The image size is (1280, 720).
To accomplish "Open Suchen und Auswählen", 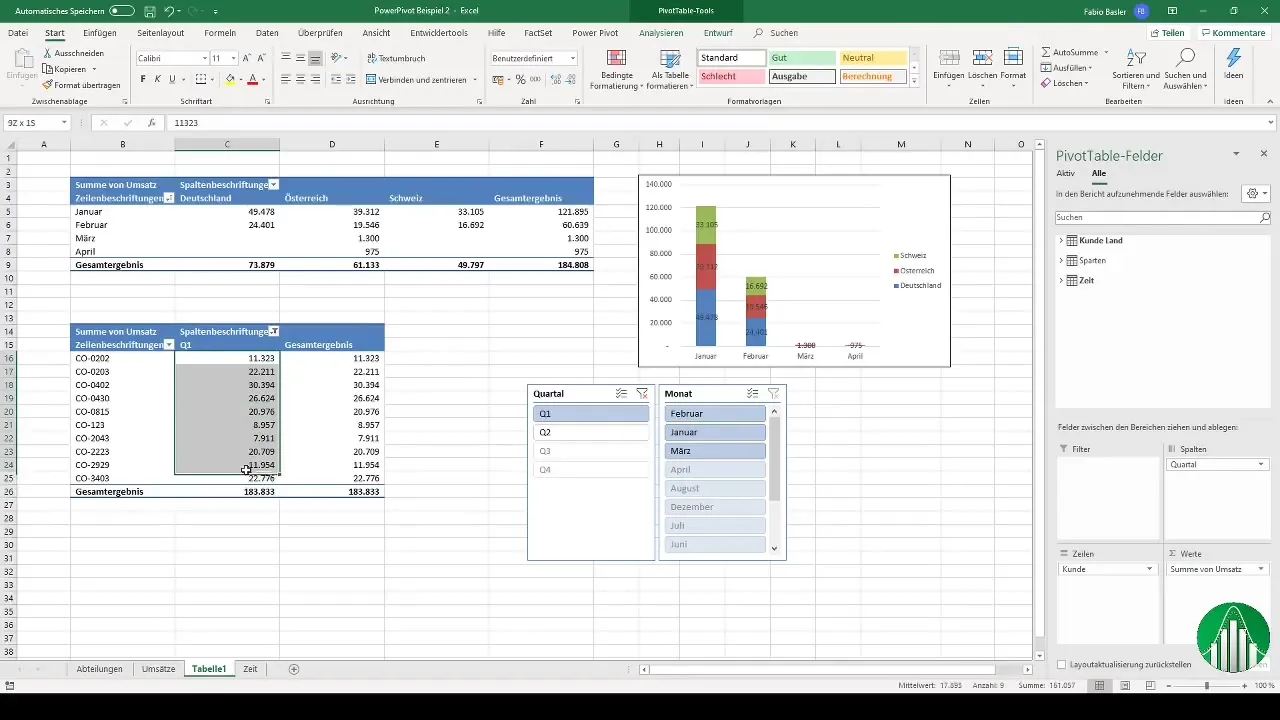I will tap(1186, 69).
